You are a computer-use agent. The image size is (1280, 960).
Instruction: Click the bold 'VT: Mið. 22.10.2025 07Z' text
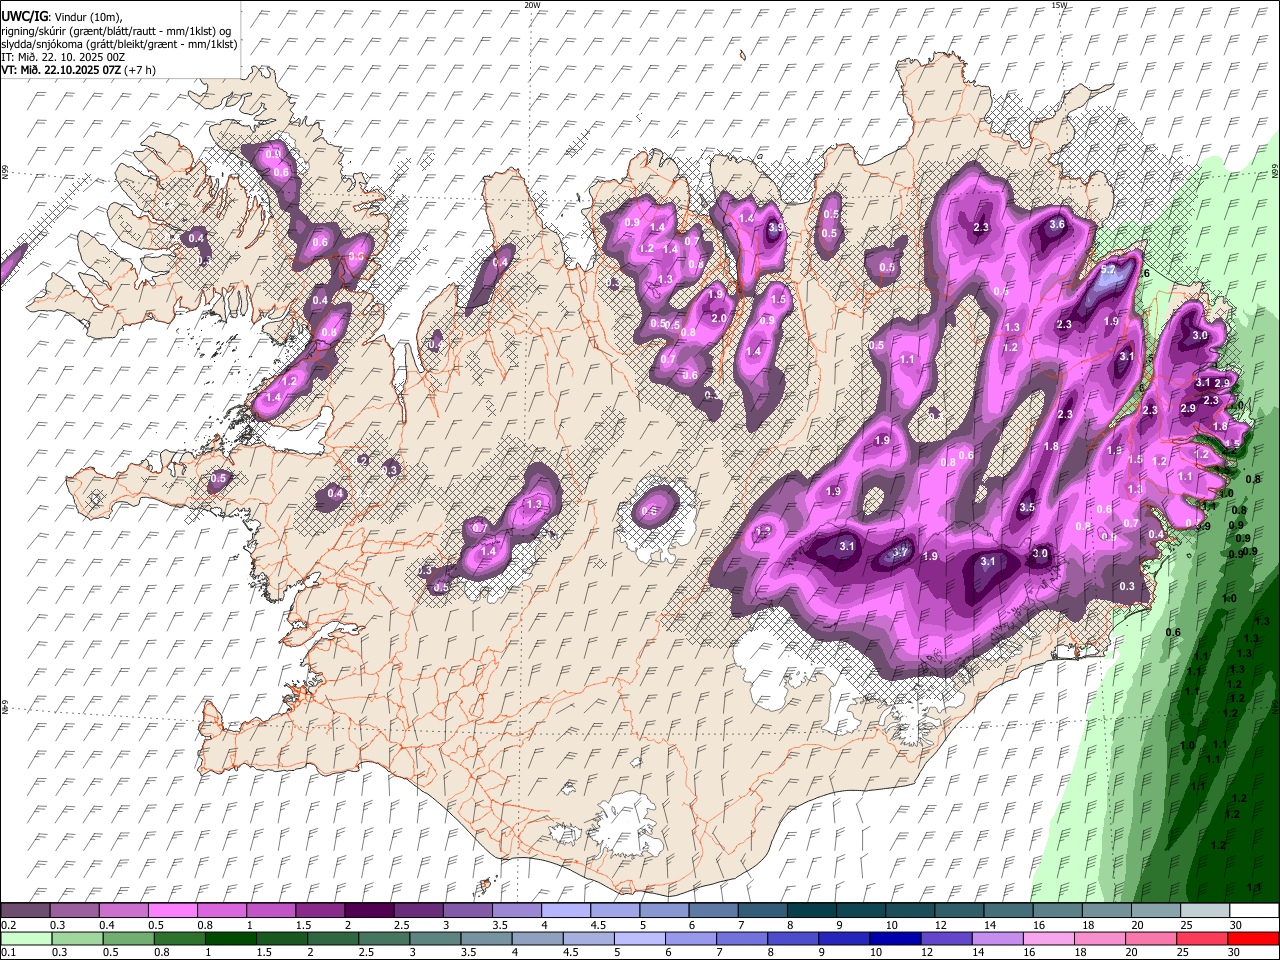pyautogui.click(x=62, y=70)
